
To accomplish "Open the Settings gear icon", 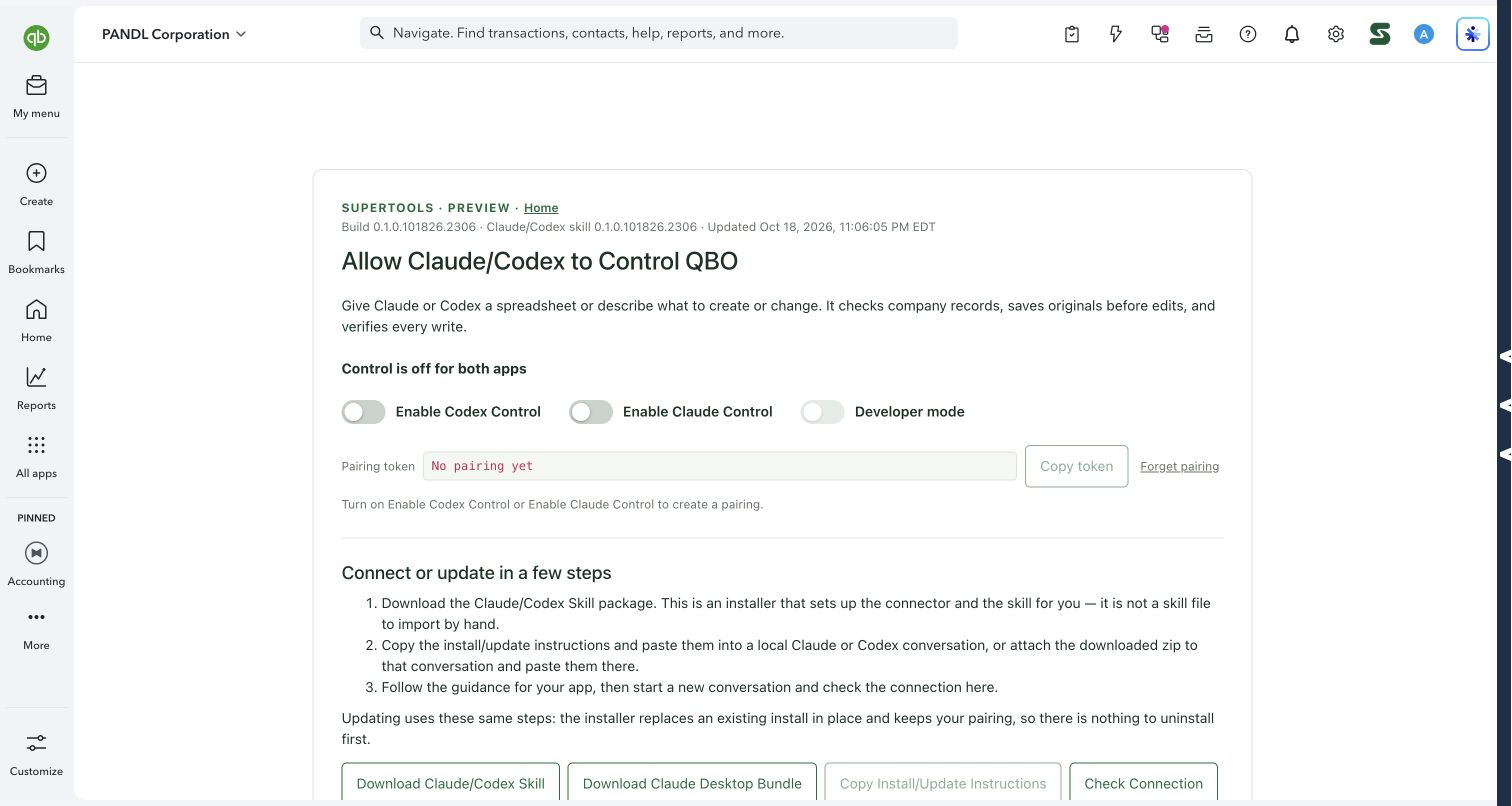I will pos(1336,34).
